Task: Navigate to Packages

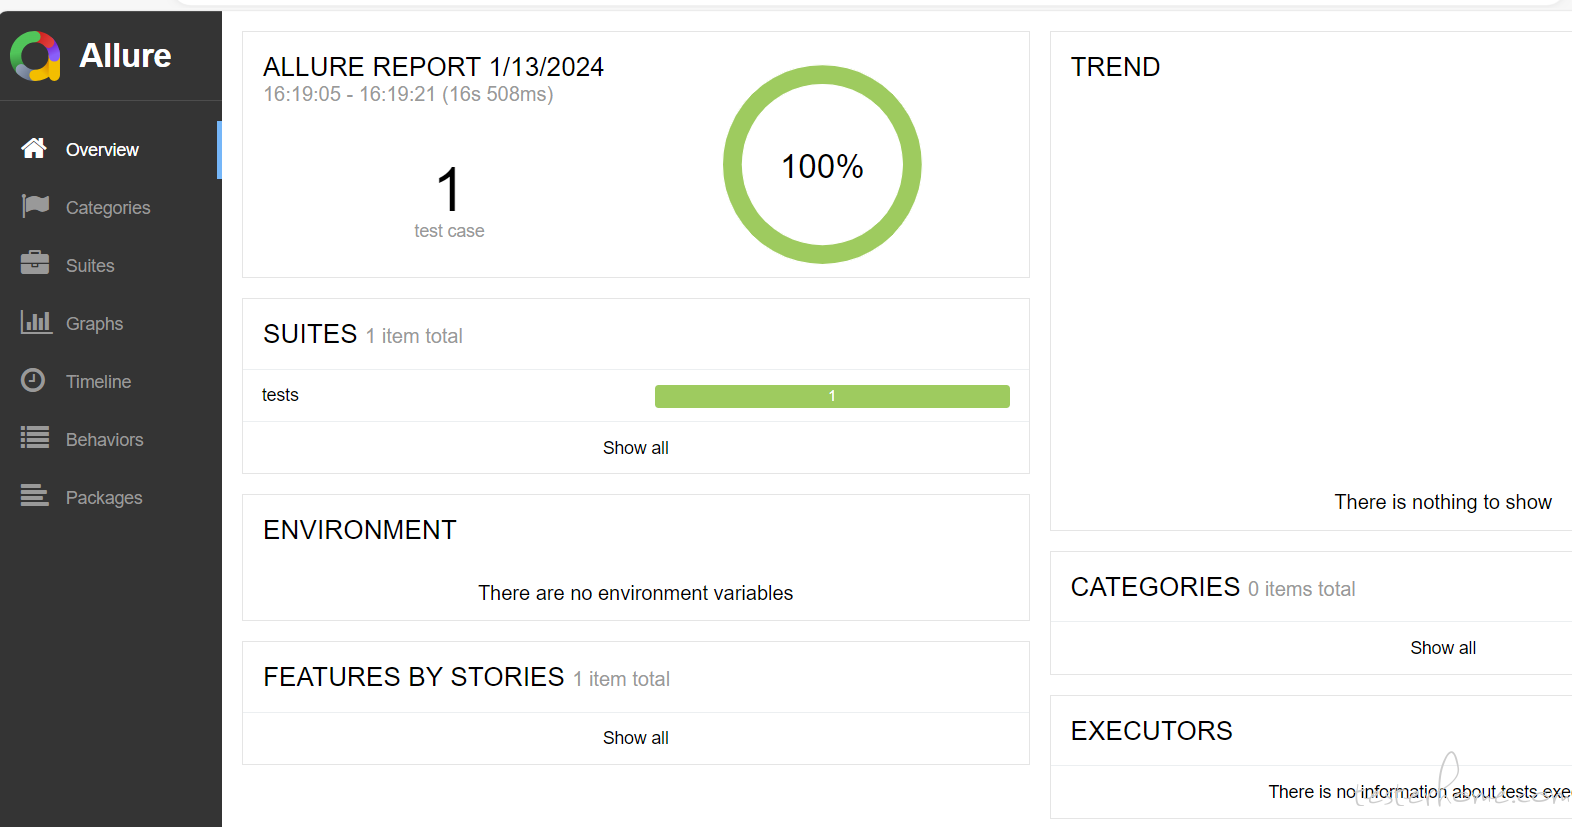Action: (x=110, y=498)
